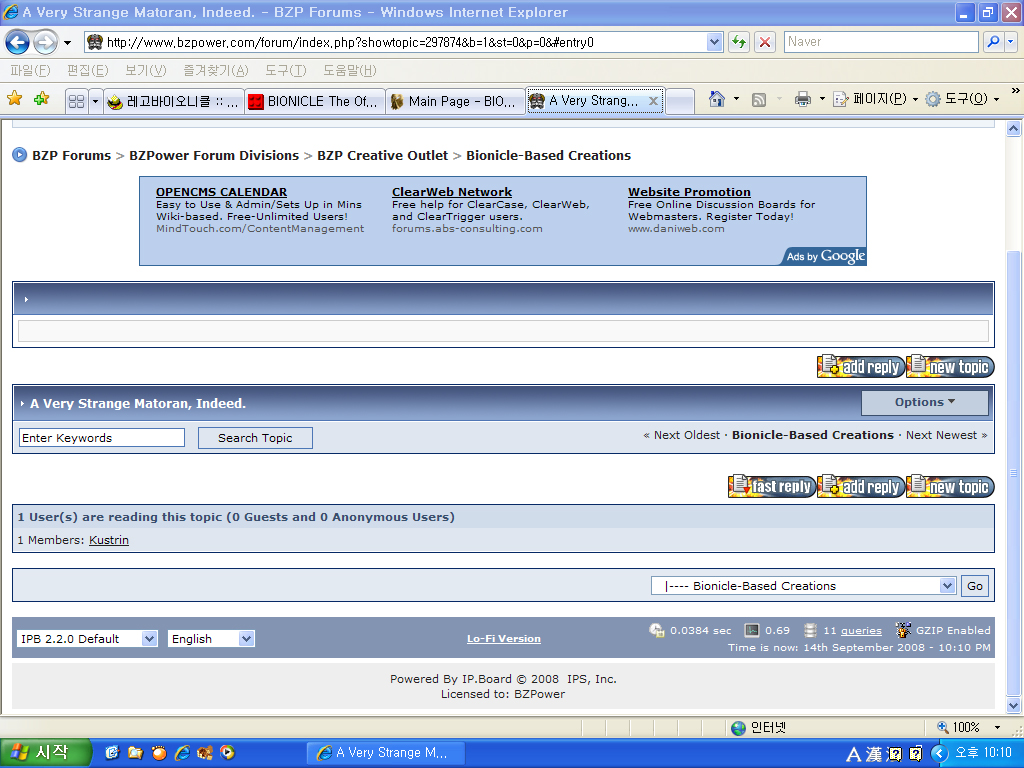Click the Print icon
The image size is (1024, 768).
pos(803,99)
